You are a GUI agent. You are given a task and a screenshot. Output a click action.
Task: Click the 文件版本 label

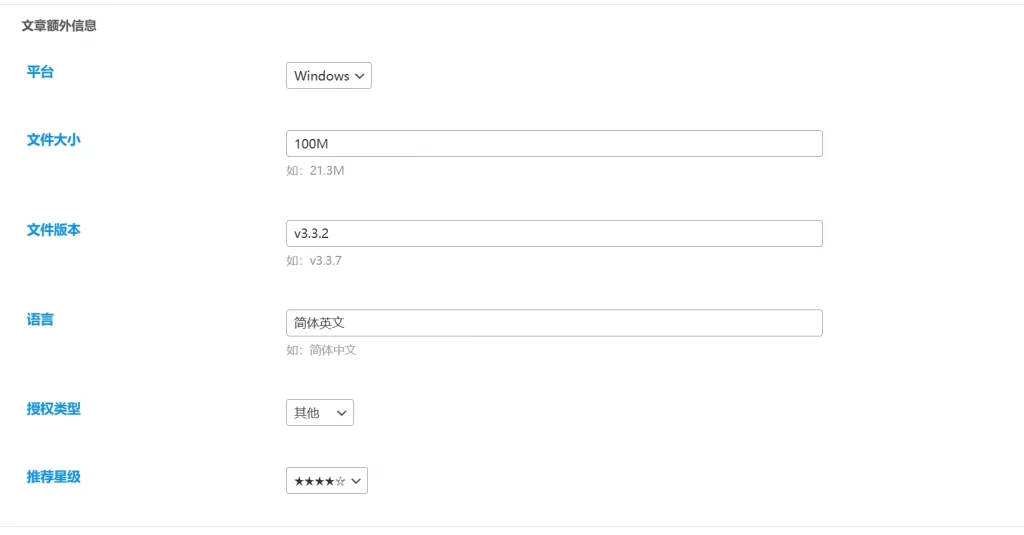point(53,230)
